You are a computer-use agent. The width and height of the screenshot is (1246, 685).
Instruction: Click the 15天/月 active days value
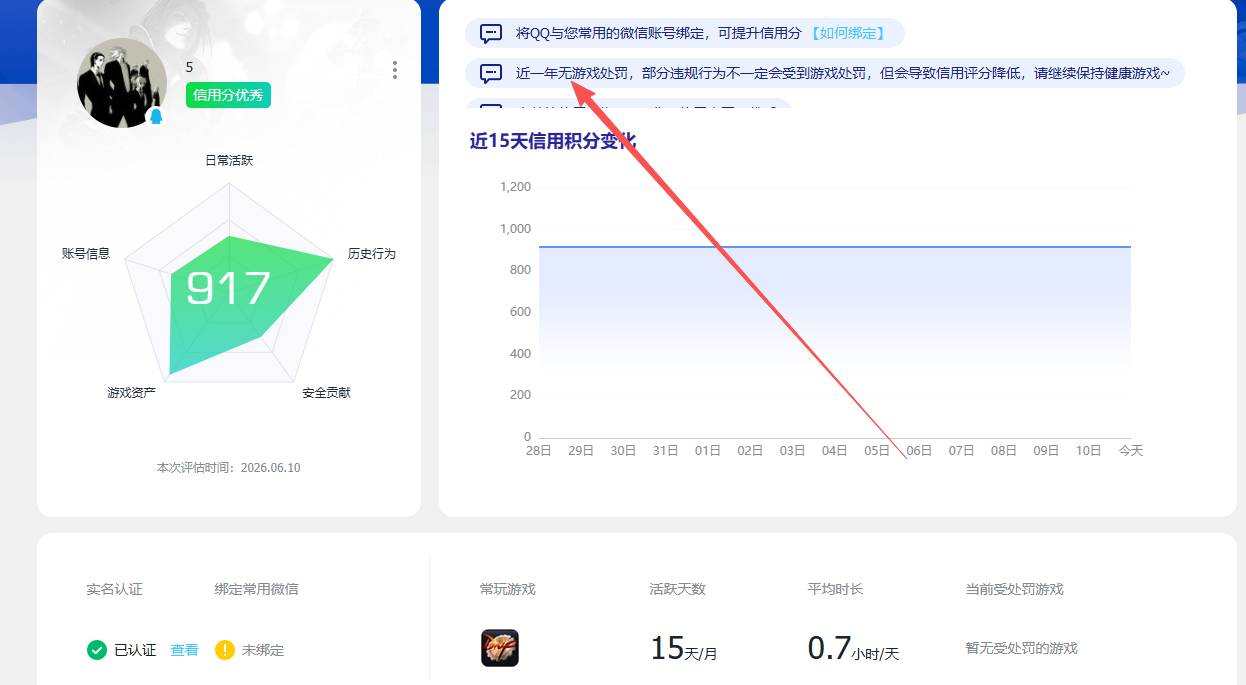[684, 649]
